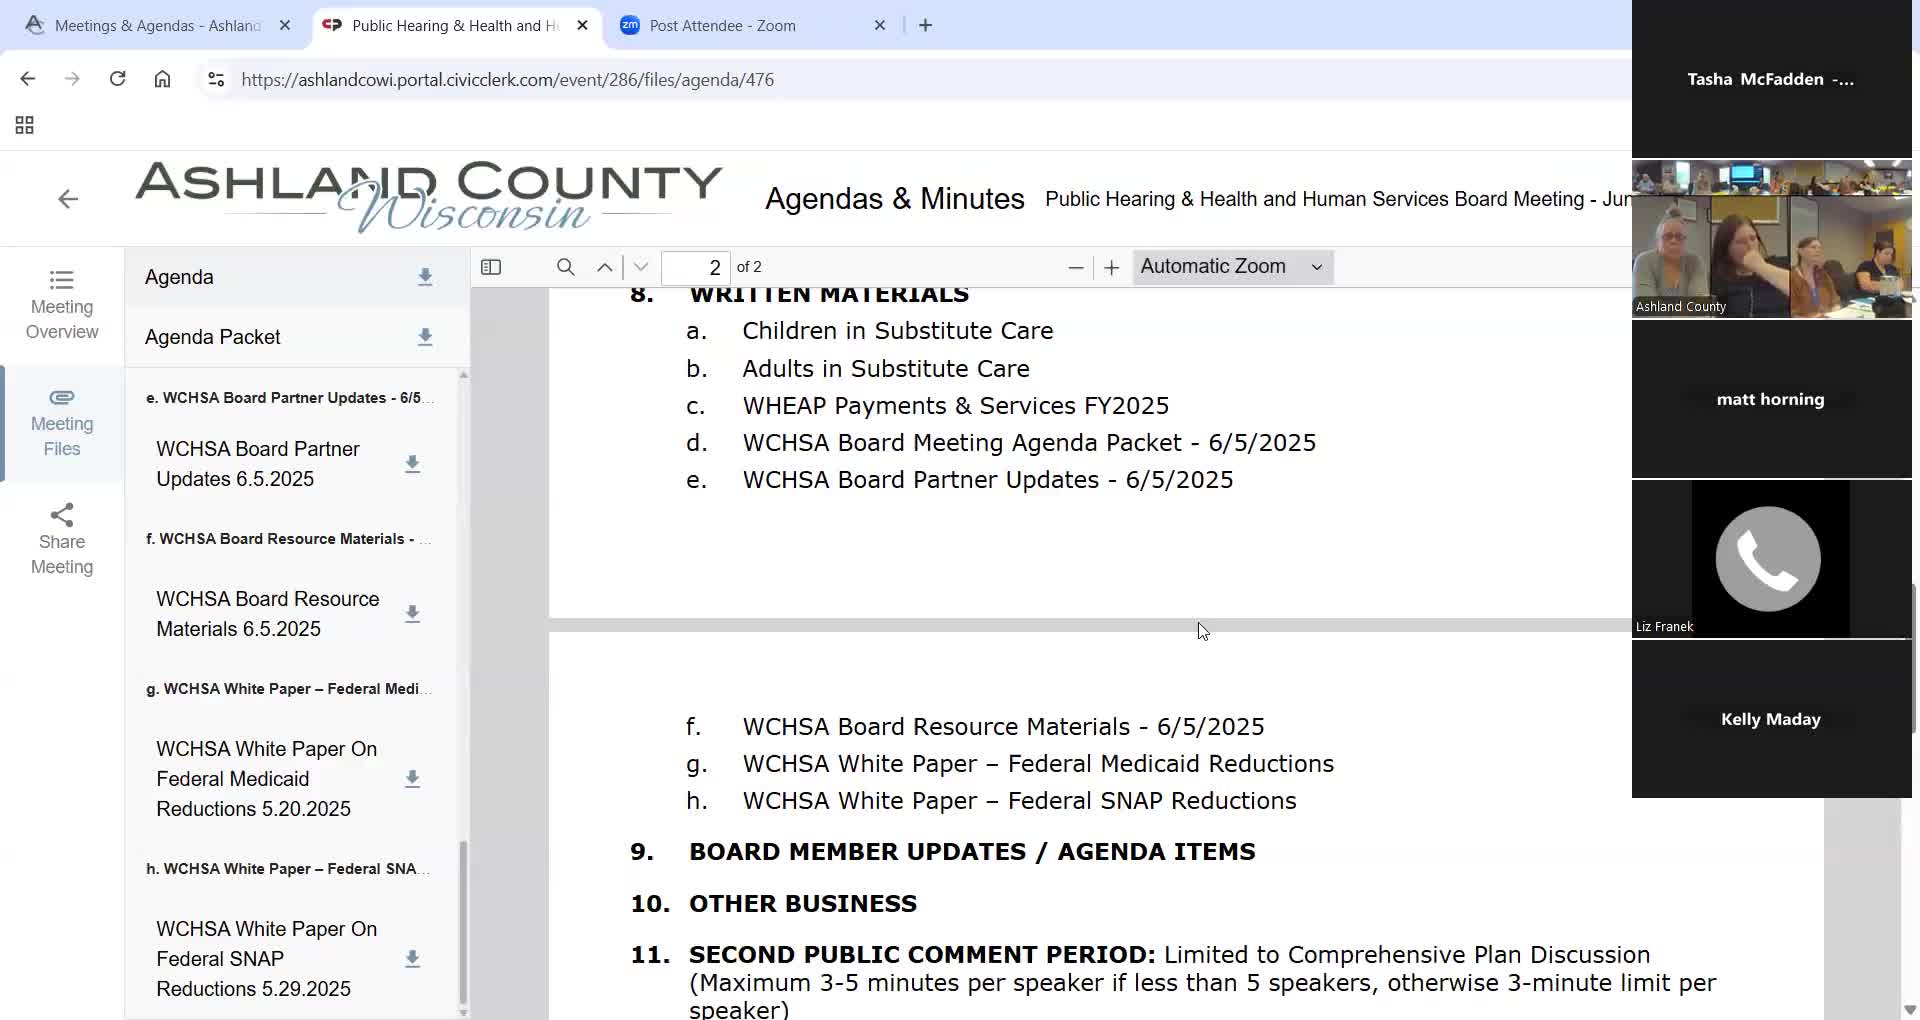
Task: Close the Public Hearing & Health tab
Action: pyautogui.click(x=583, y=25)
